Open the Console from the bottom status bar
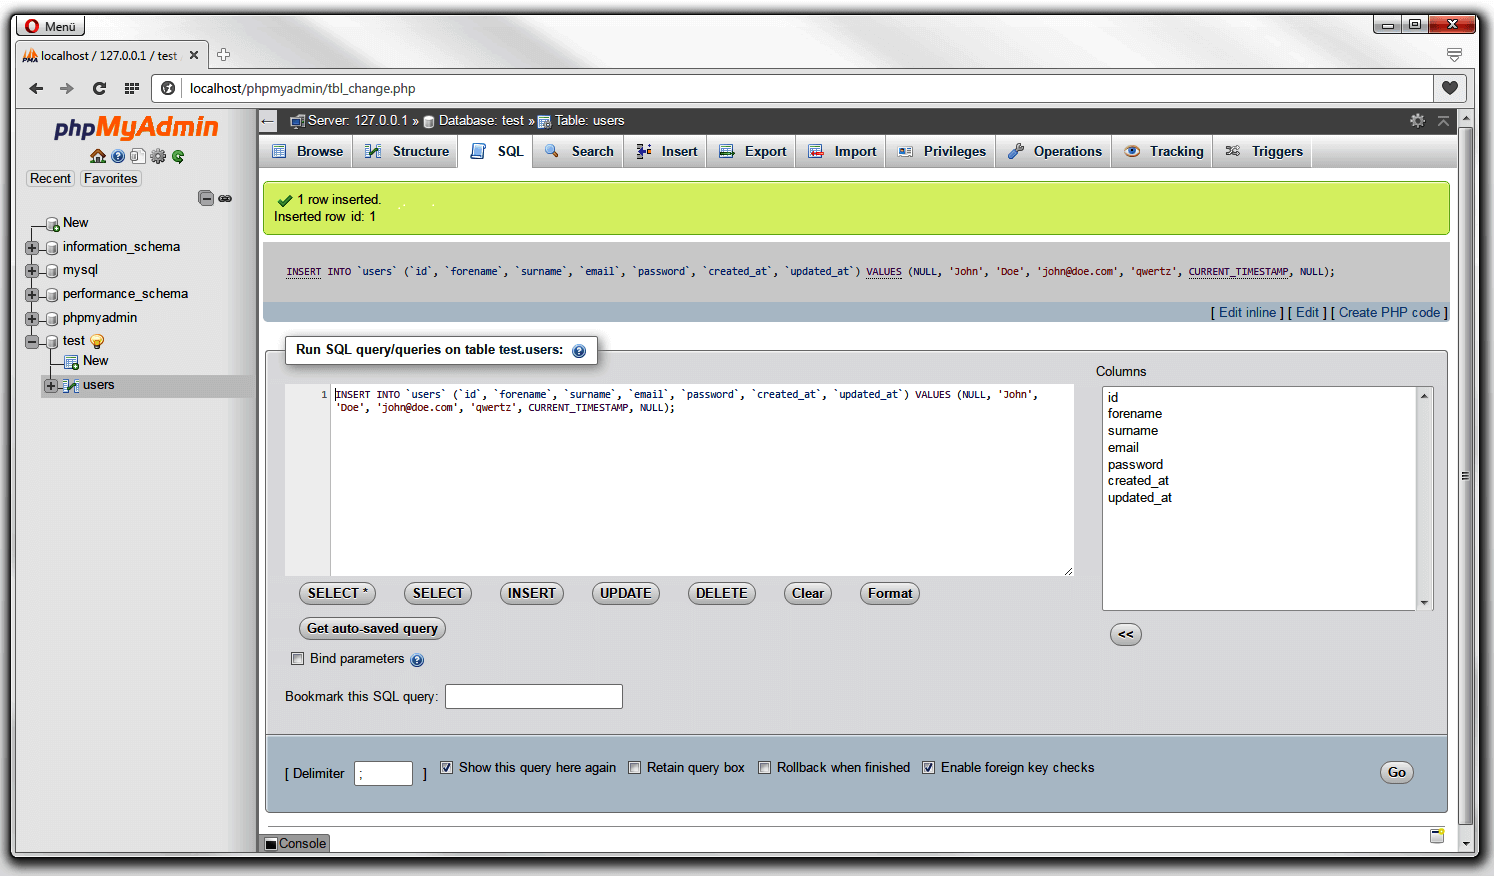1494x876 pixels. pyautogui.click(x=295, y=843)
